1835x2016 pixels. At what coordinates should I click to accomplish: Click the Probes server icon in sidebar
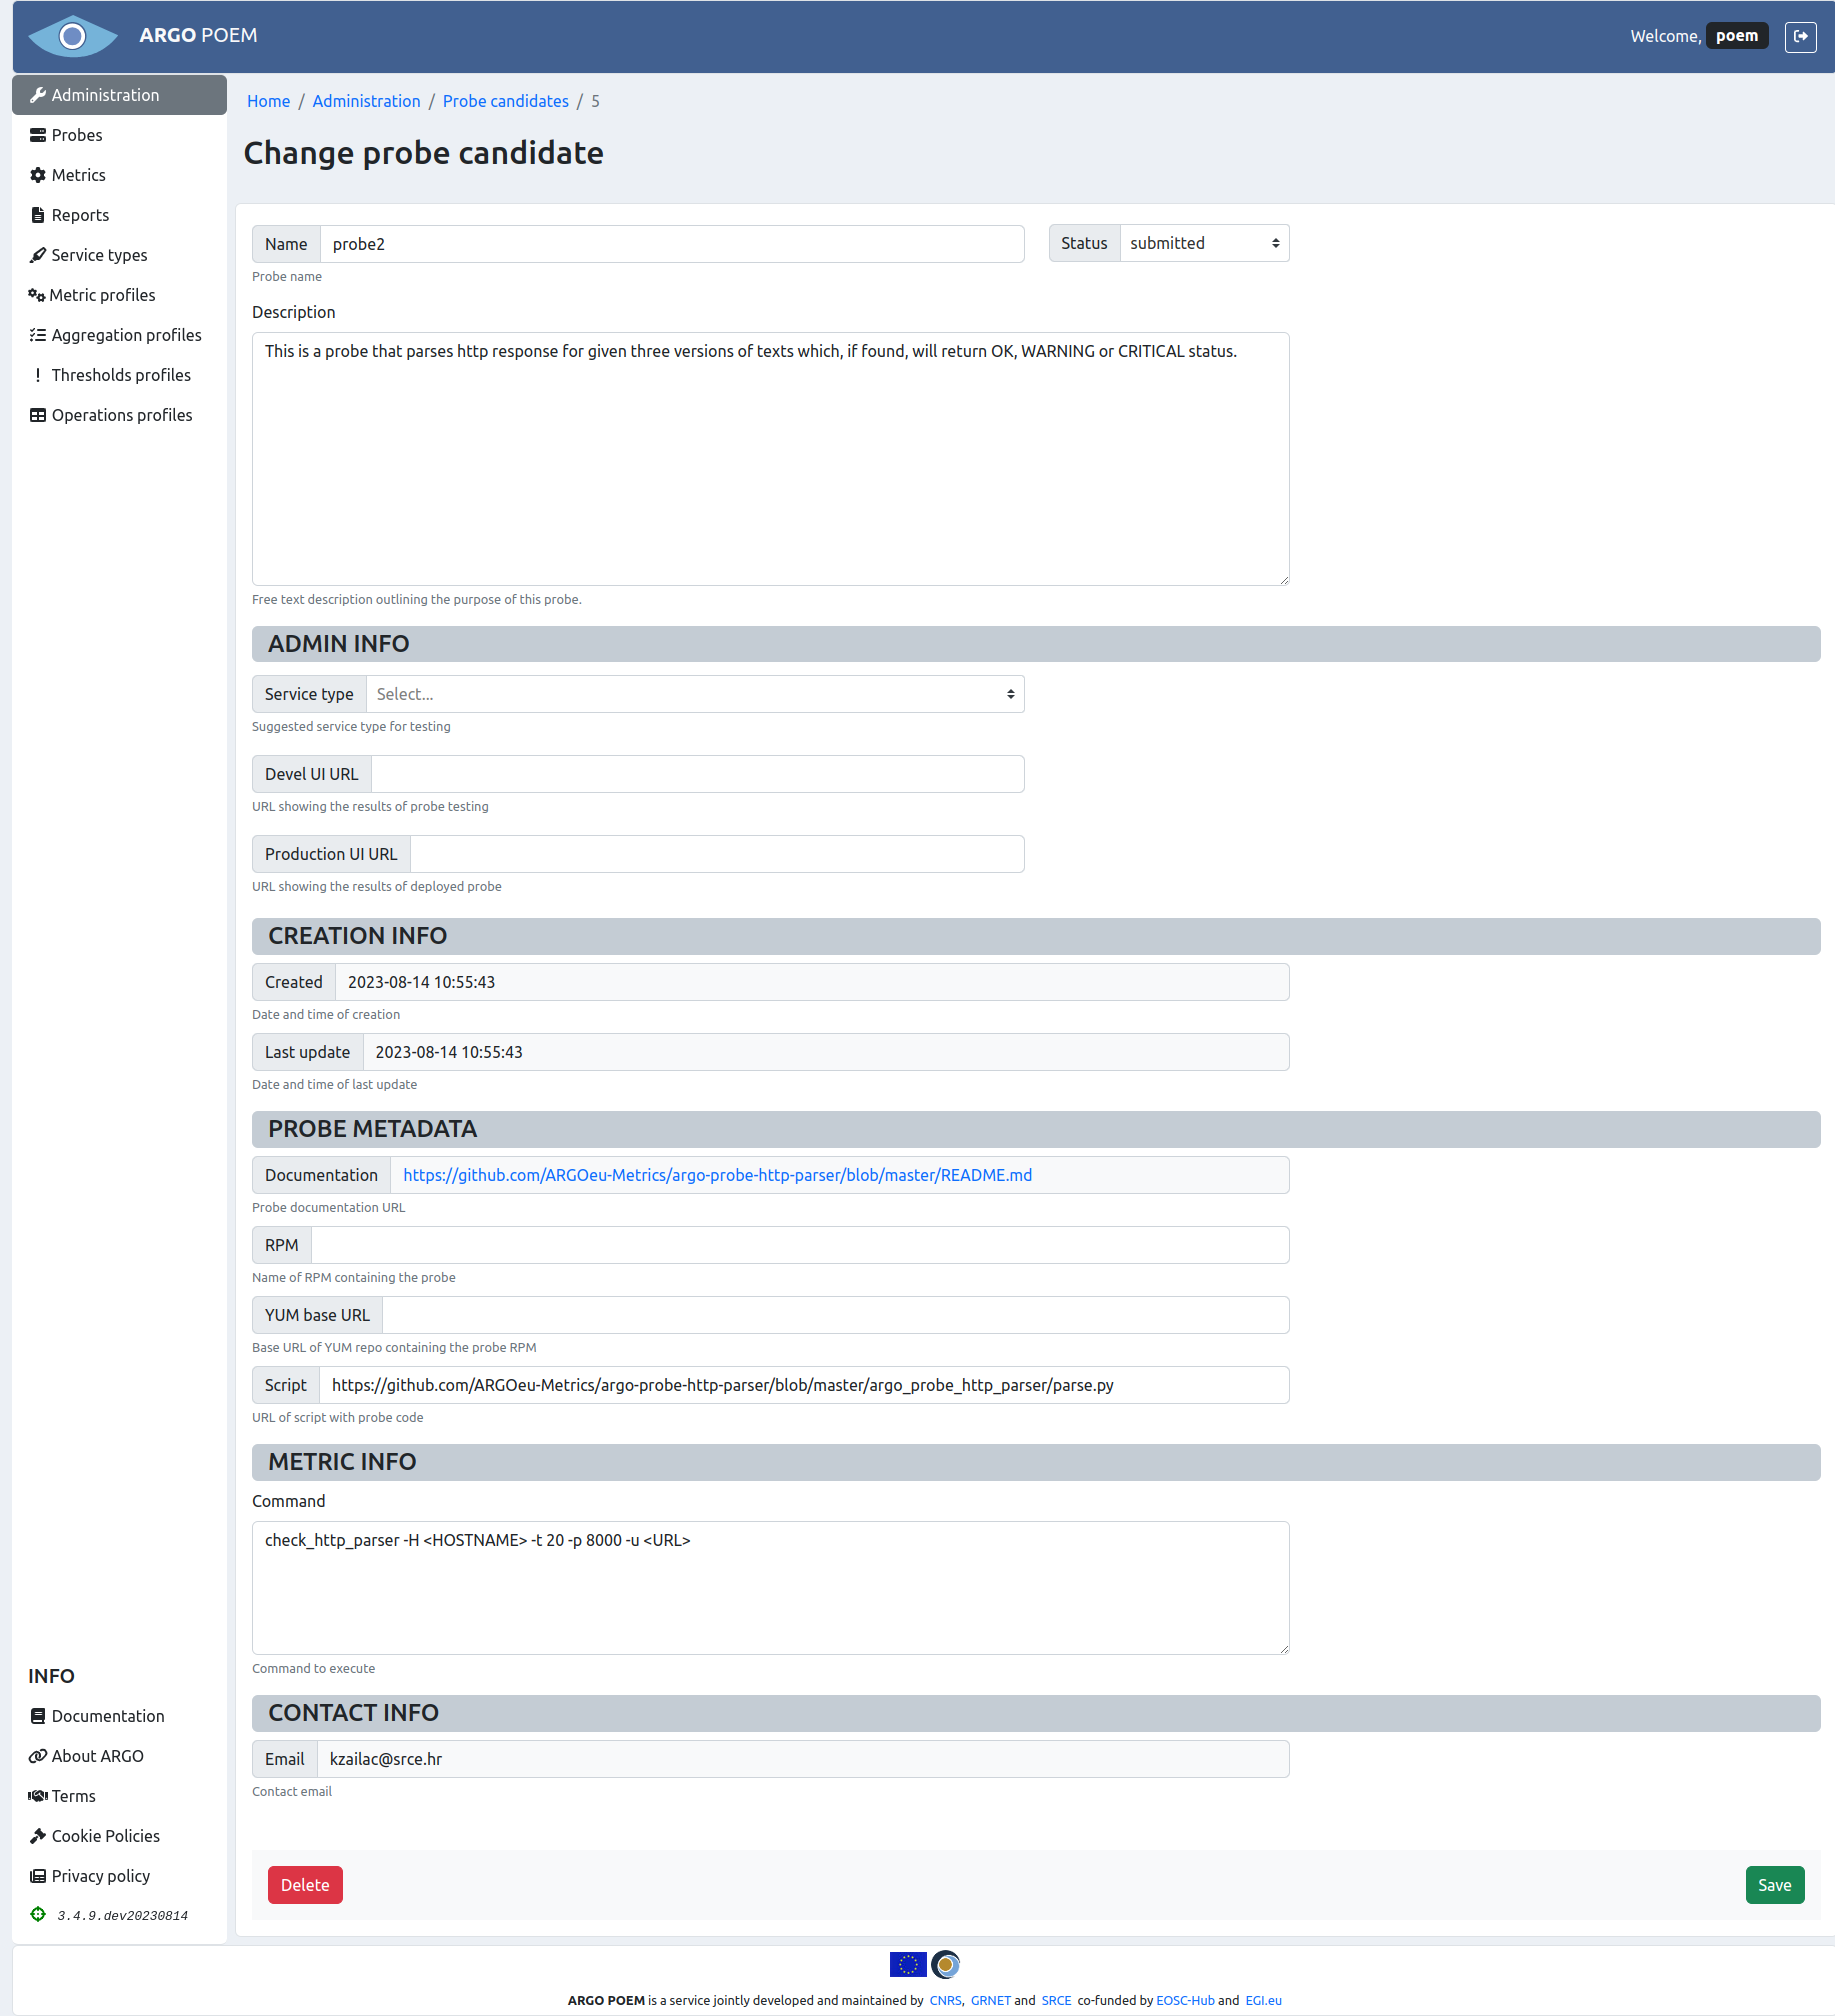click(38, 135)
